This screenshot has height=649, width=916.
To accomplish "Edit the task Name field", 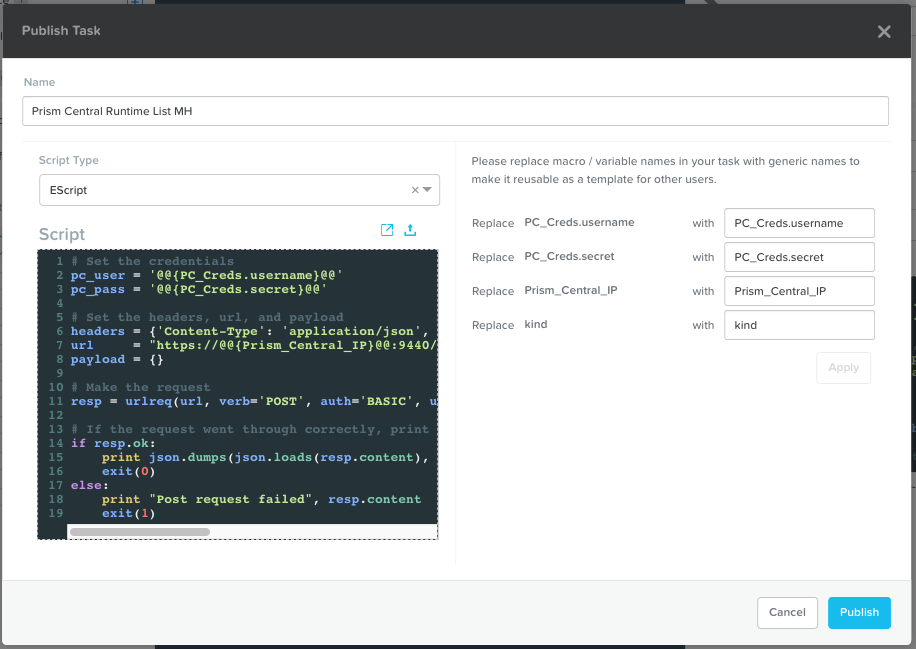I will pos(455,111).
